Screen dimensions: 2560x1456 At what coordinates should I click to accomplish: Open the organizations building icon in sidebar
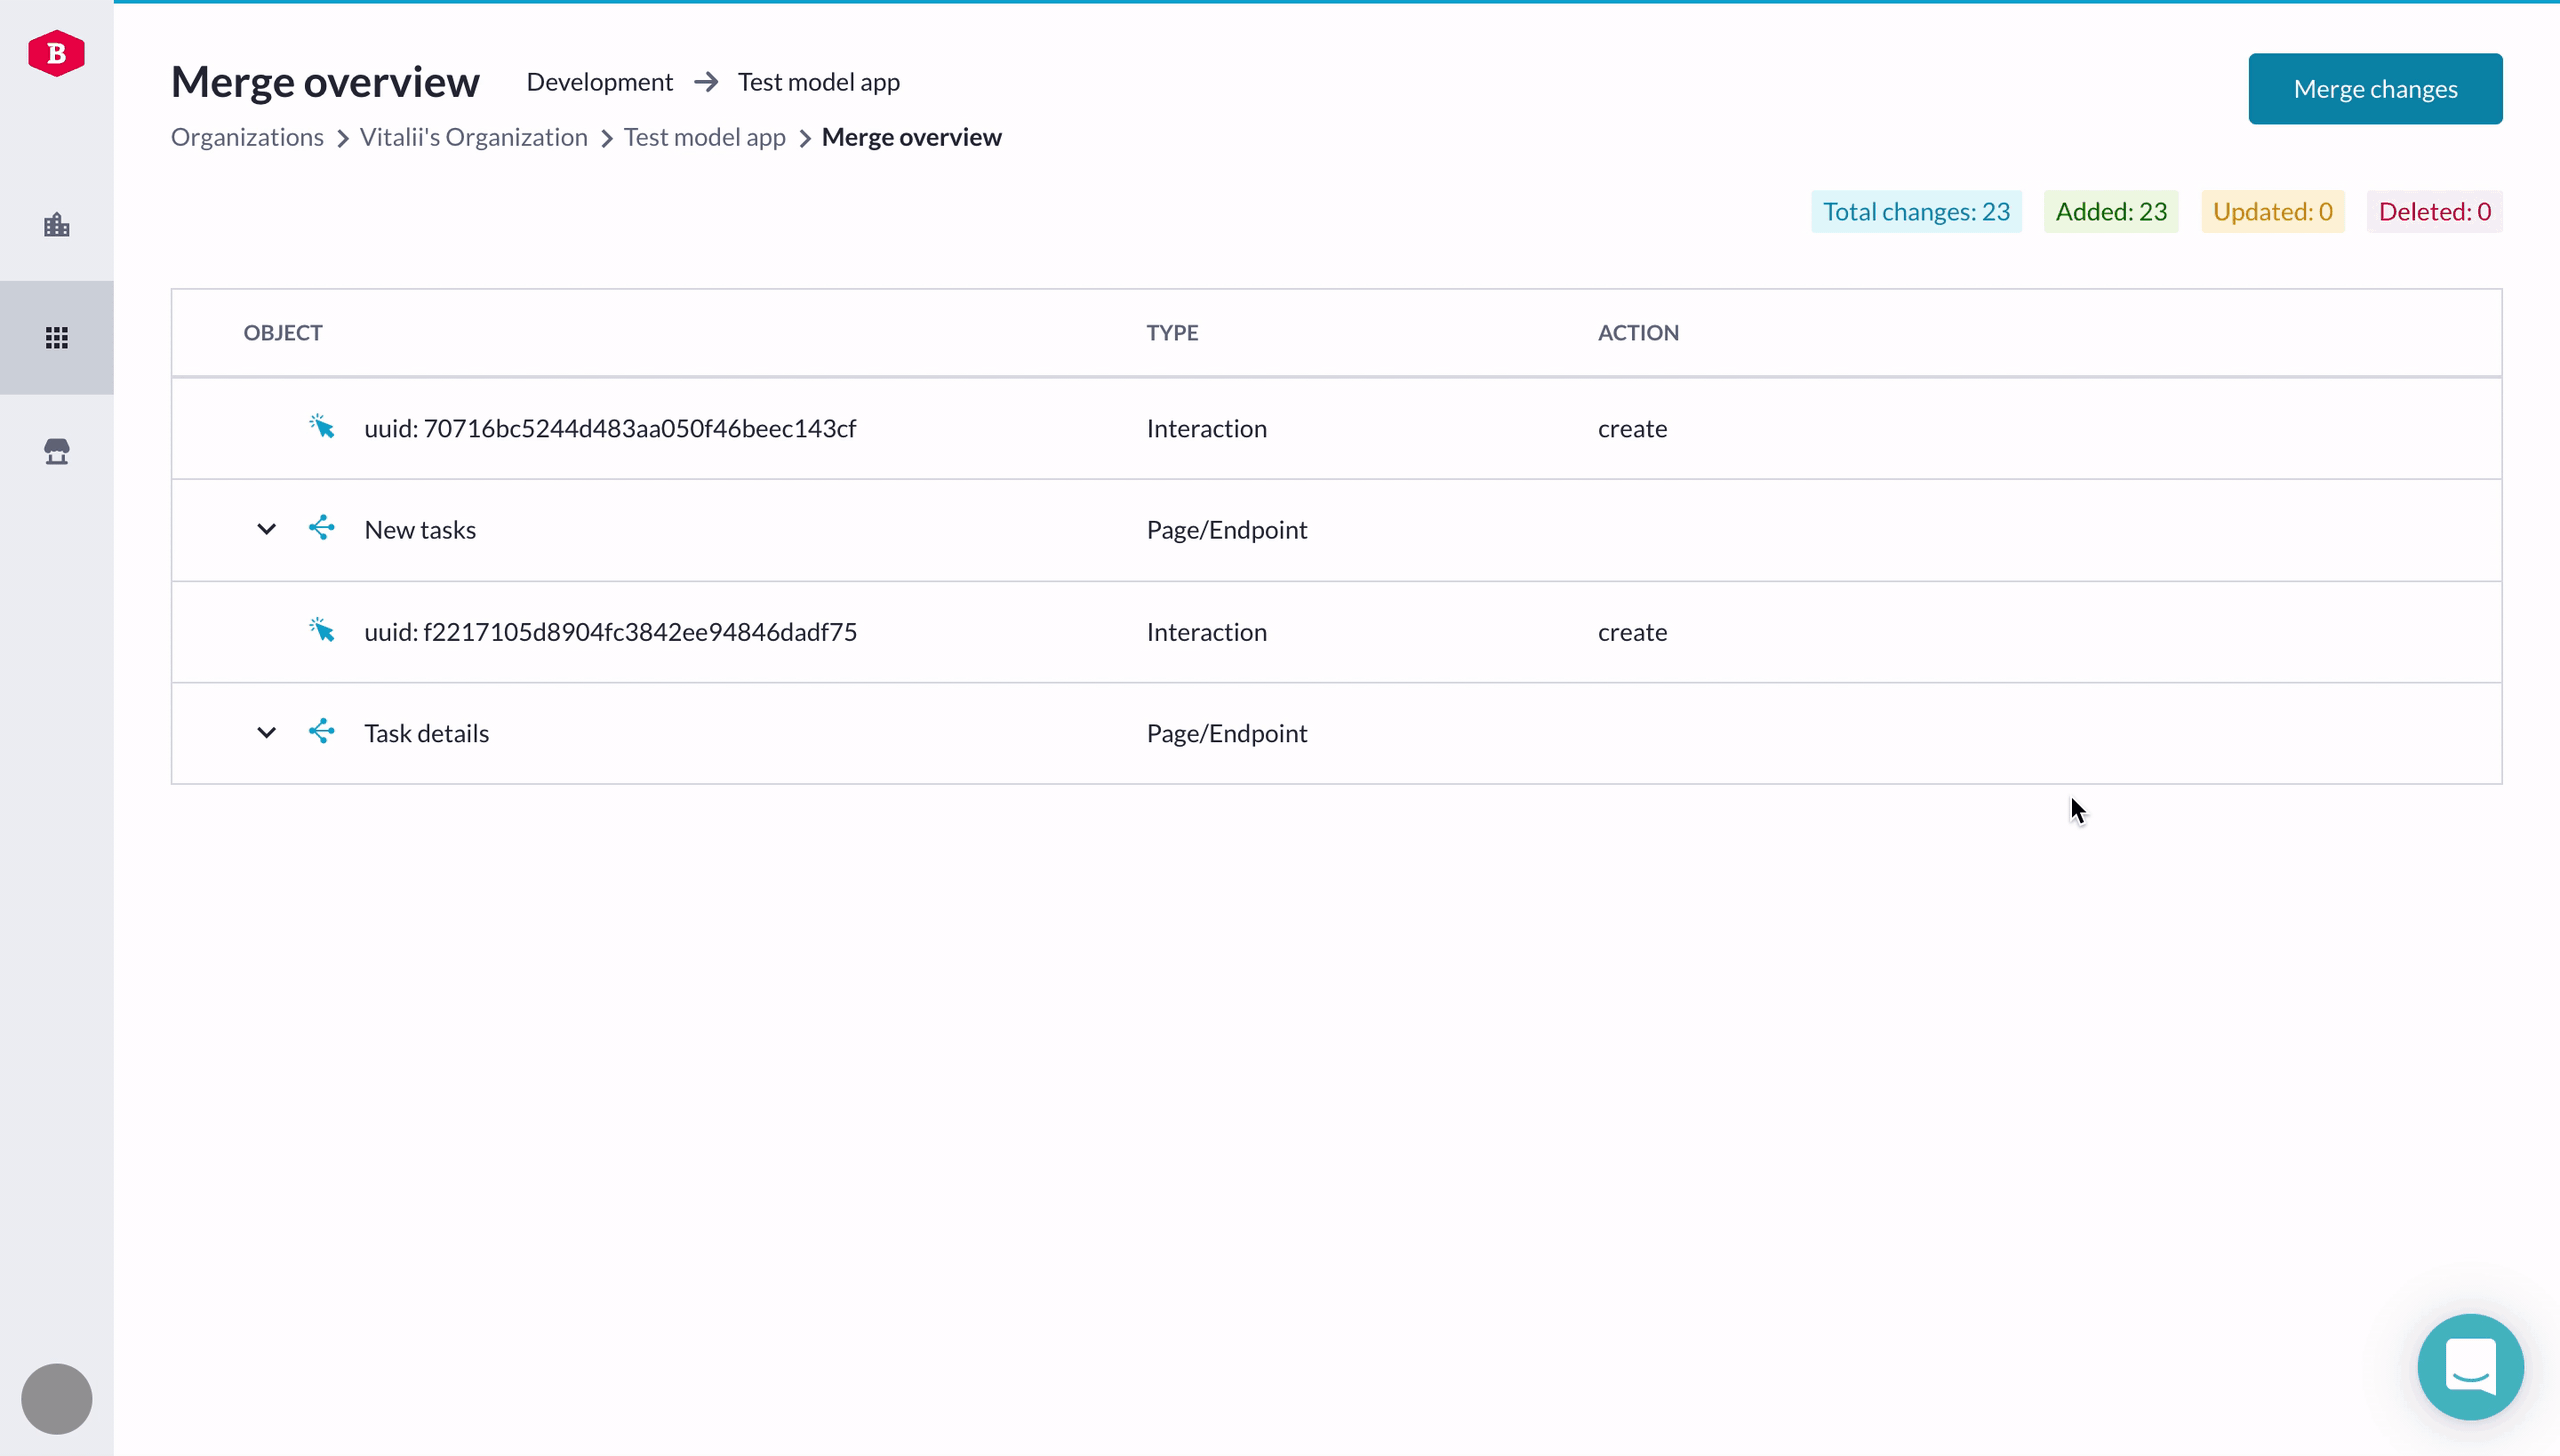click(57, 225)
